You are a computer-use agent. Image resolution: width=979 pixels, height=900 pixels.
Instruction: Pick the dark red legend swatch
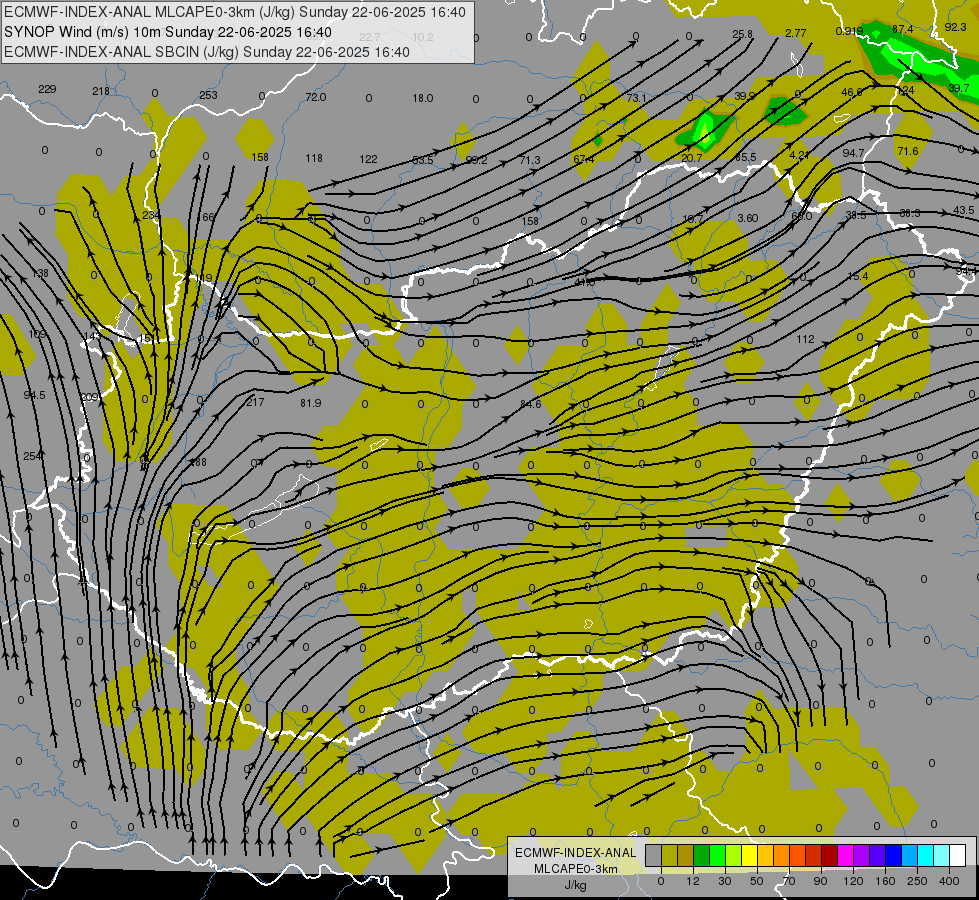pos(829,856)
